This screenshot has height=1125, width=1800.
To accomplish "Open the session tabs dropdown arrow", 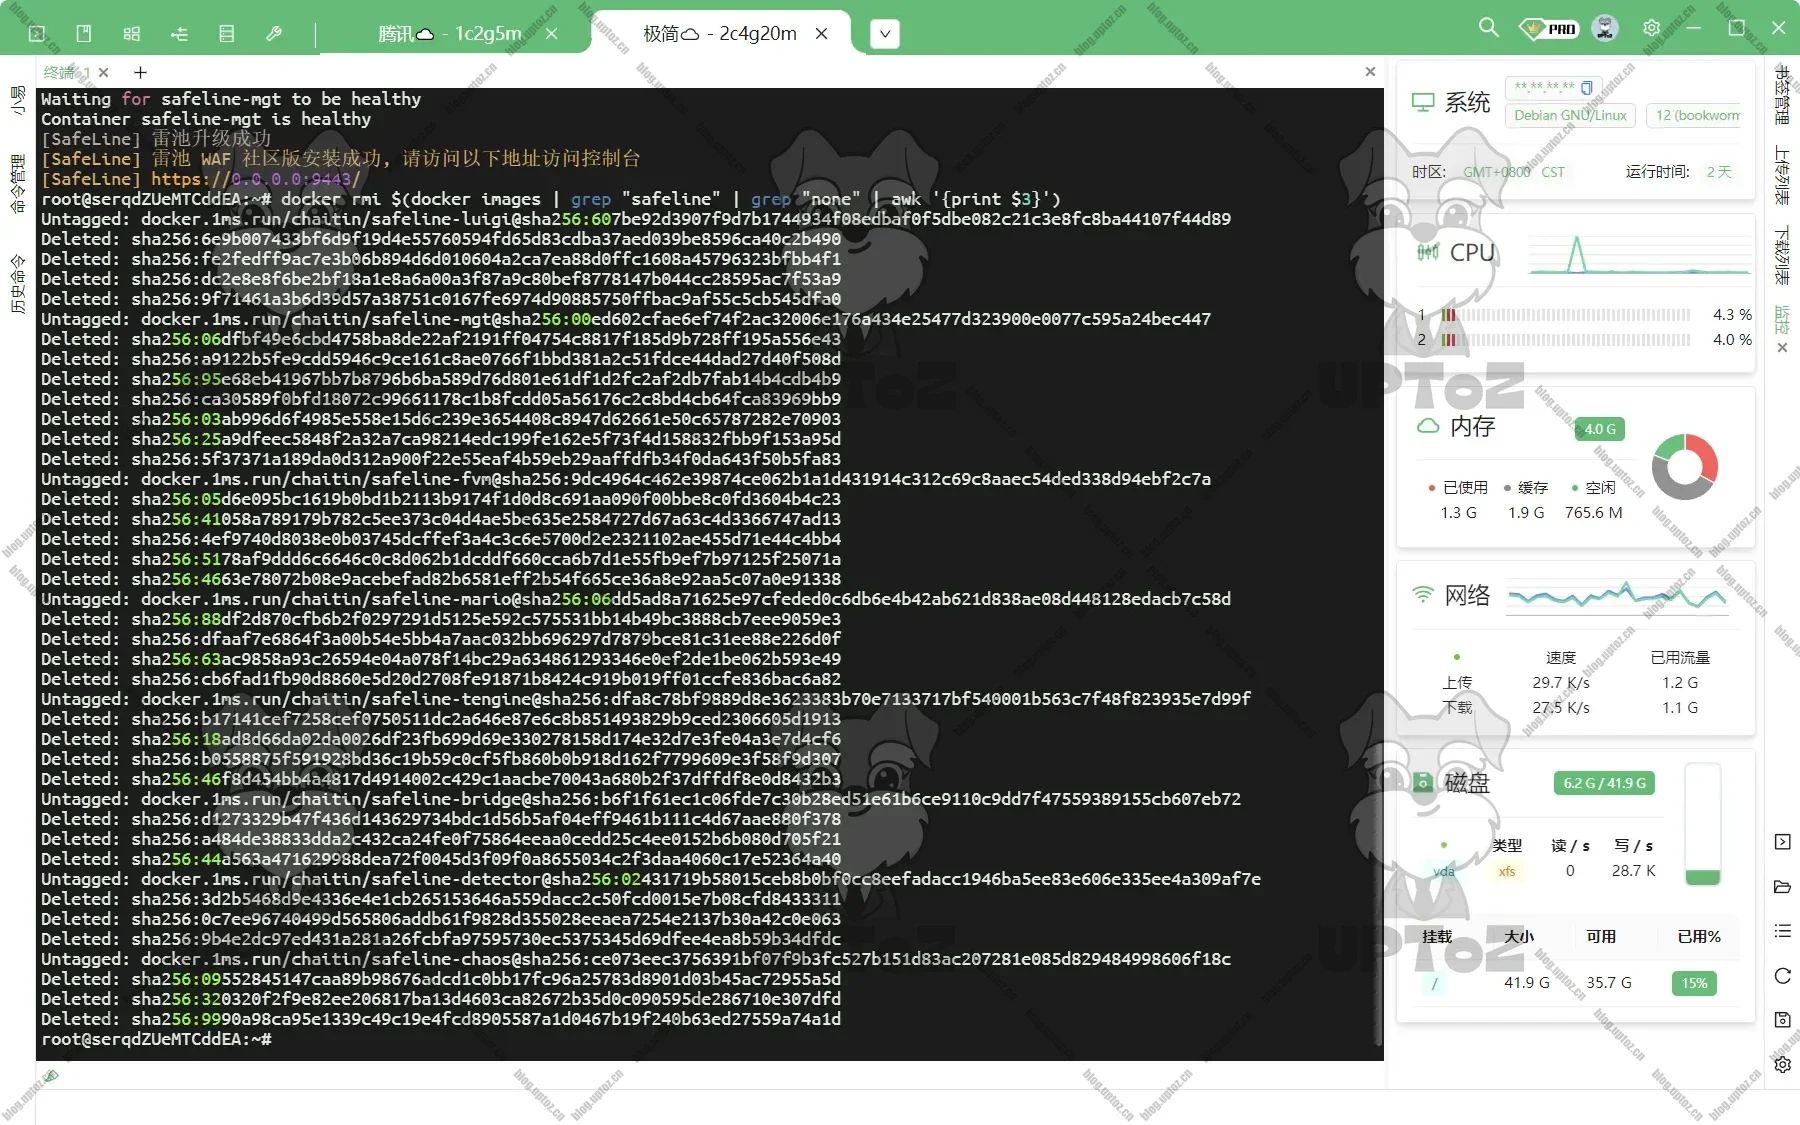I will point(885,35).
